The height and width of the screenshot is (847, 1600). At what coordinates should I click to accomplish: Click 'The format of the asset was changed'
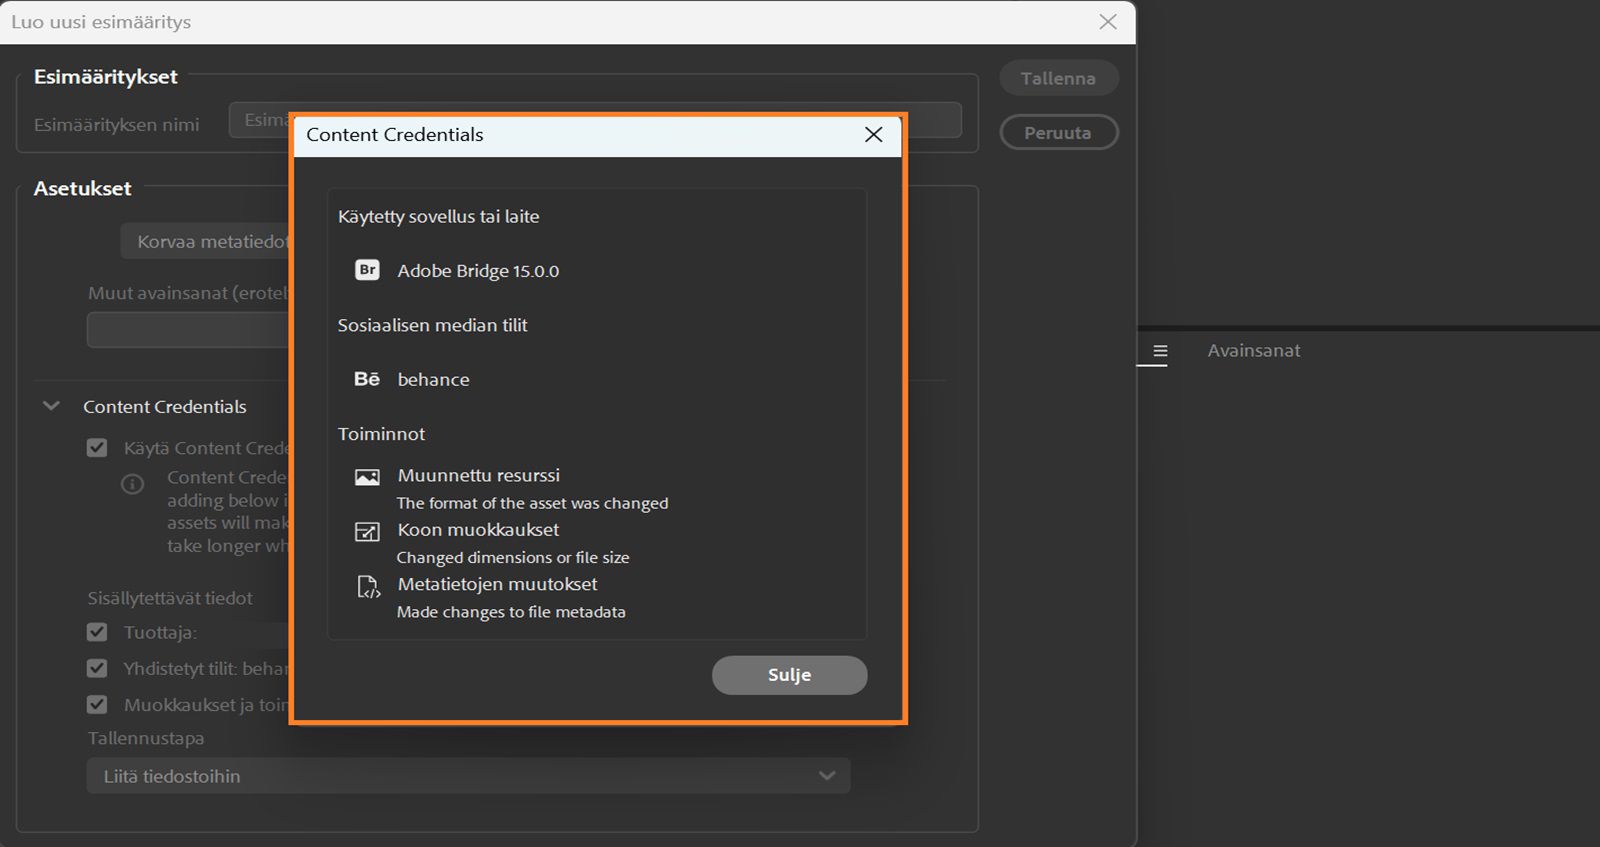[532, 503]
